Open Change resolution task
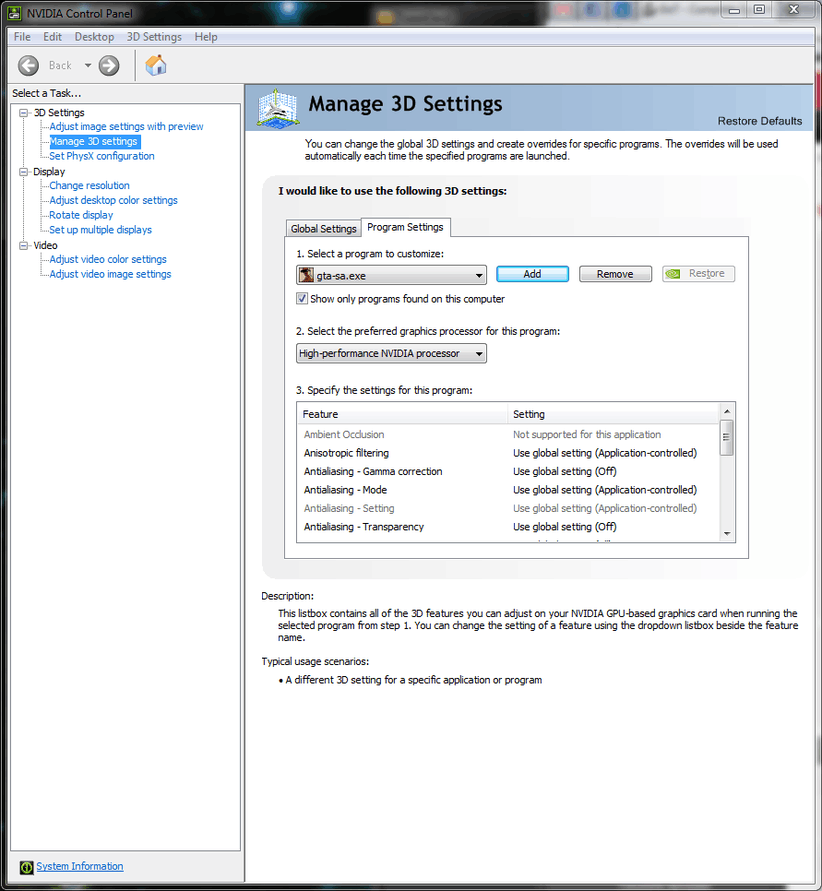Screen dimensions: 822x891 (89, 186)
